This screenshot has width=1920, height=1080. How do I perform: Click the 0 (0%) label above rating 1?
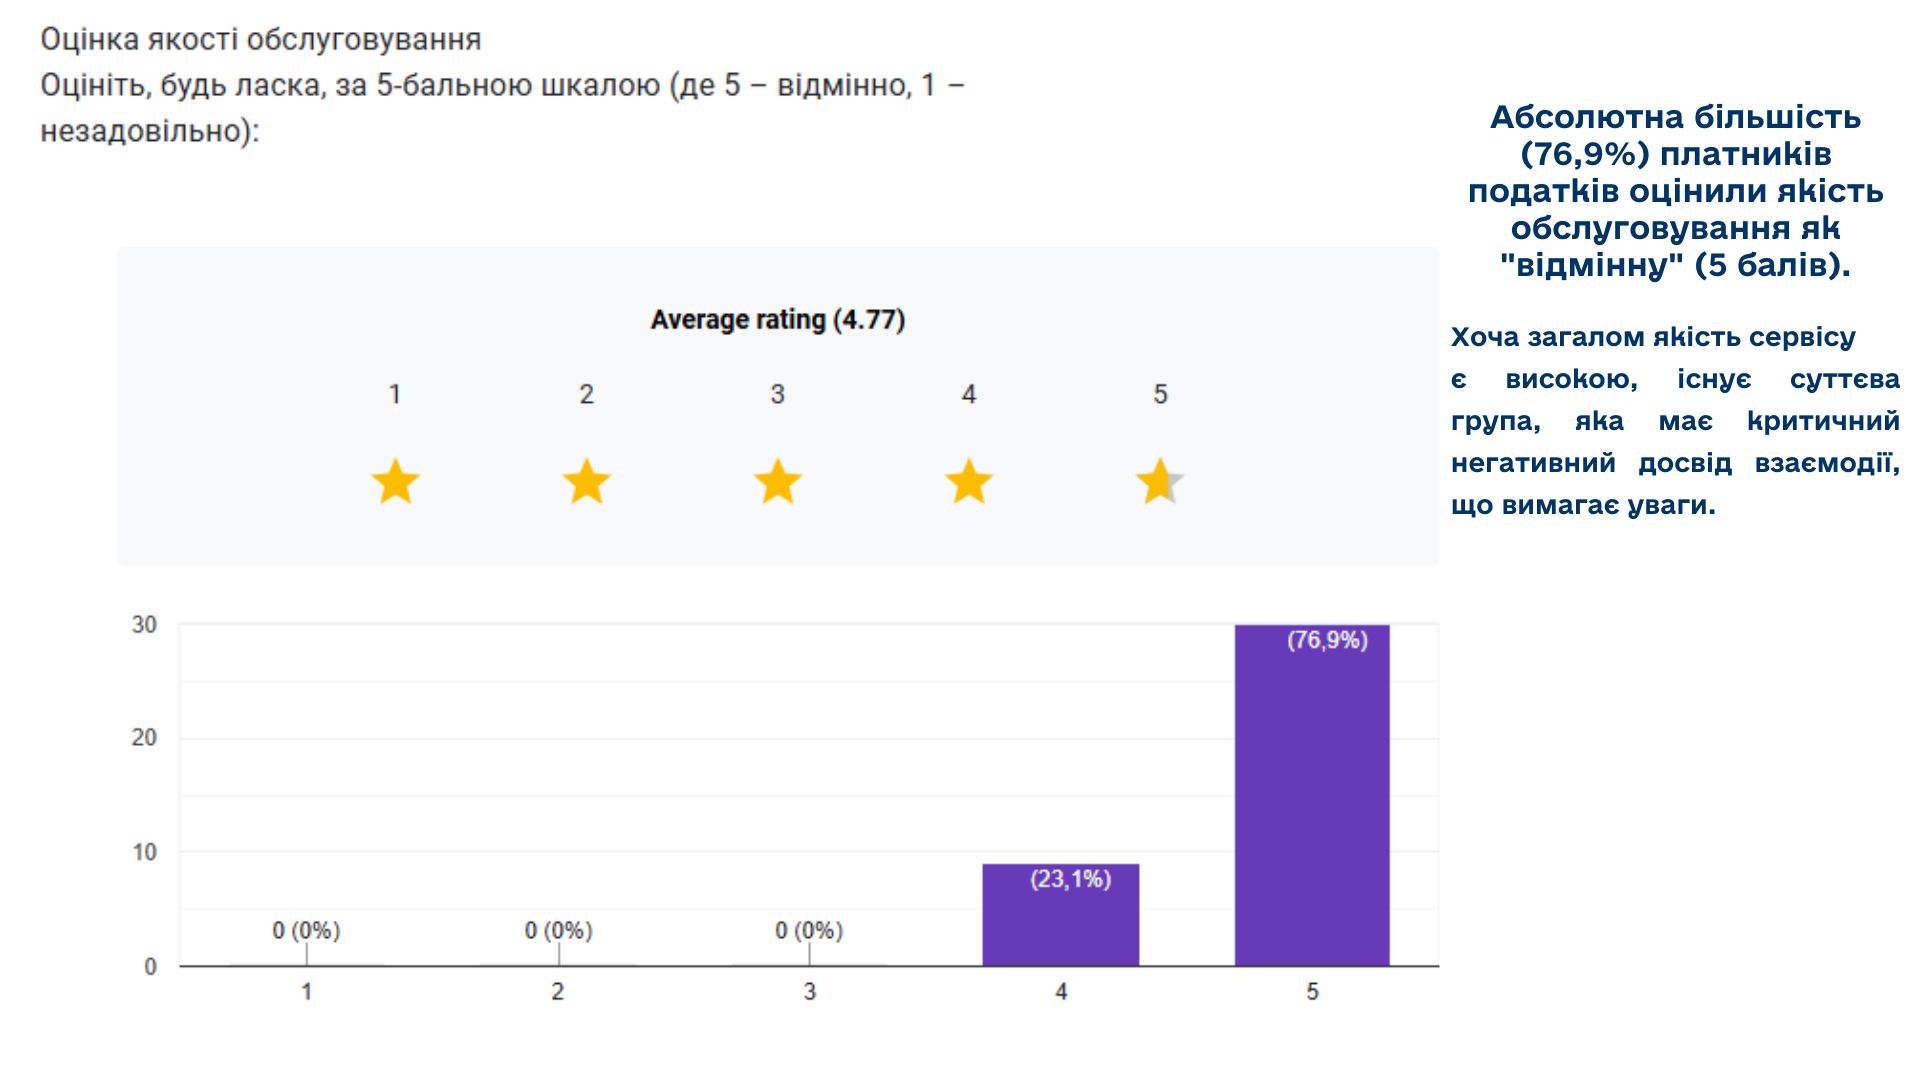pos(306,931)
